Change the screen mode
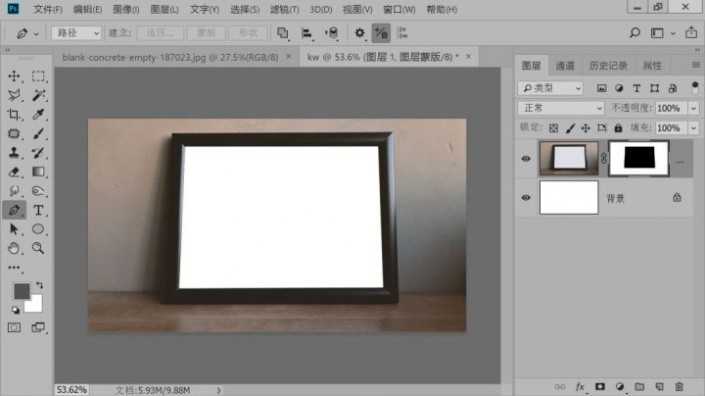This screenshot has height=396, width=705. pyautogui.click(x=38, y=327)
